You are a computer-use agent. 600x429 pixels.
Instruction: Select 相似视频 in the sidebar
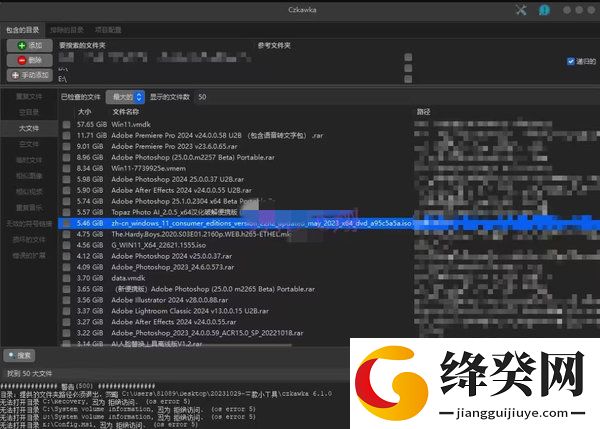click(29, 192)
